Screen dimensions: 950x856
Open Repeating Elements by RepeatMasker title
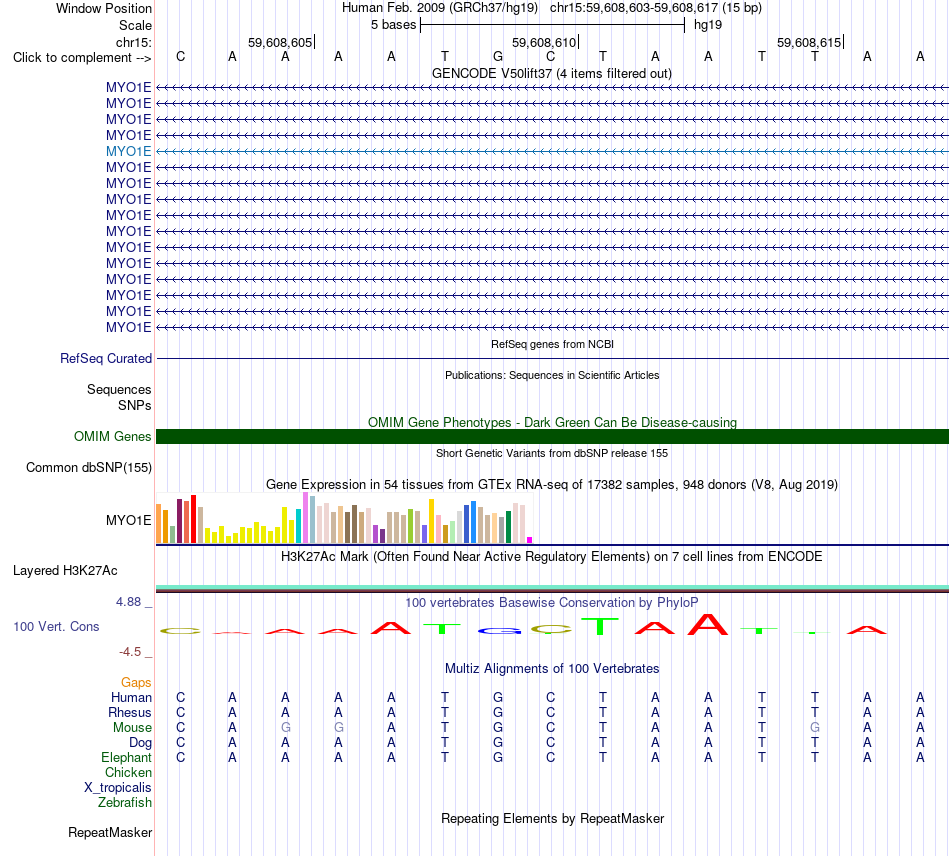(552, 818)
